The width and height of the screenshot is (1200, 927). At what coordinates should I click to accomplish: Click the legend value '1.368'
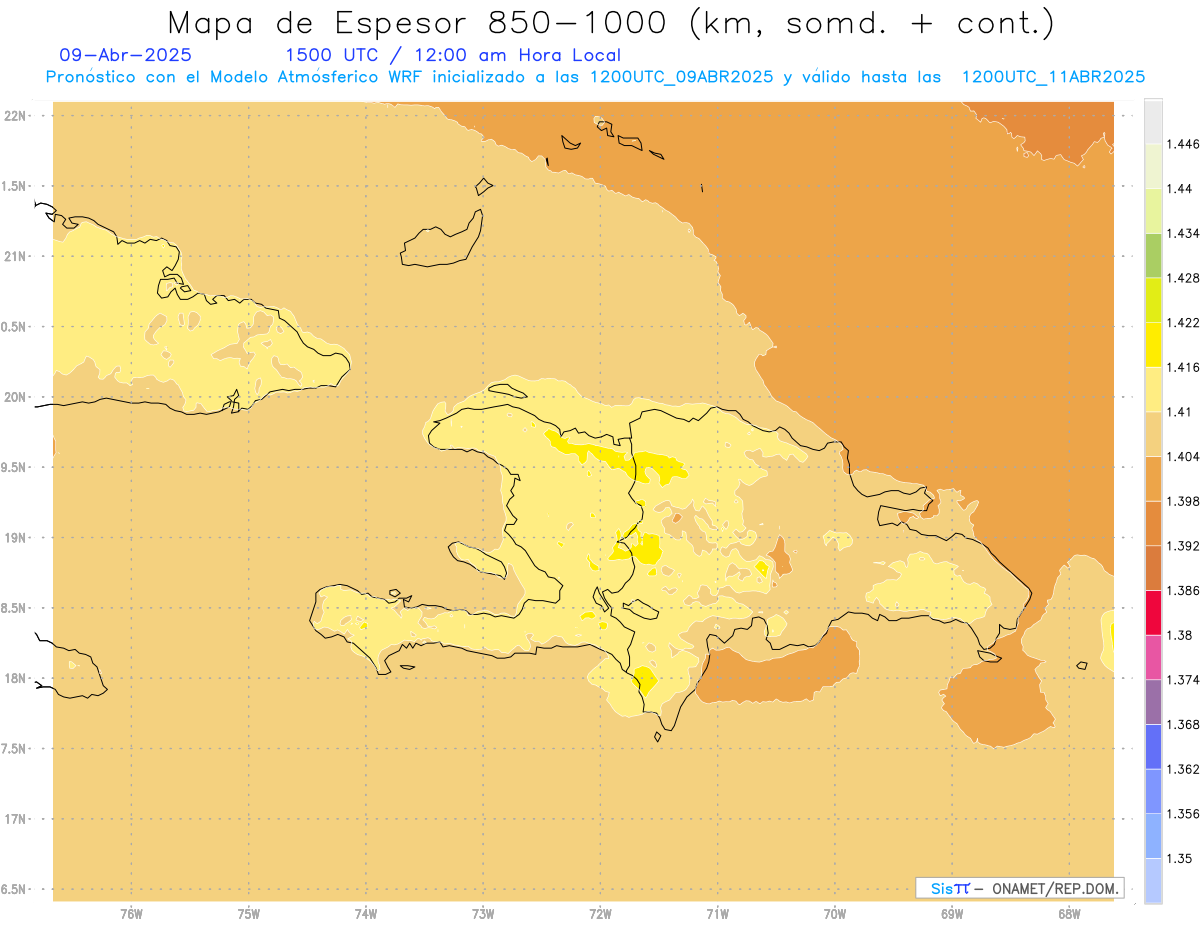1185,724
